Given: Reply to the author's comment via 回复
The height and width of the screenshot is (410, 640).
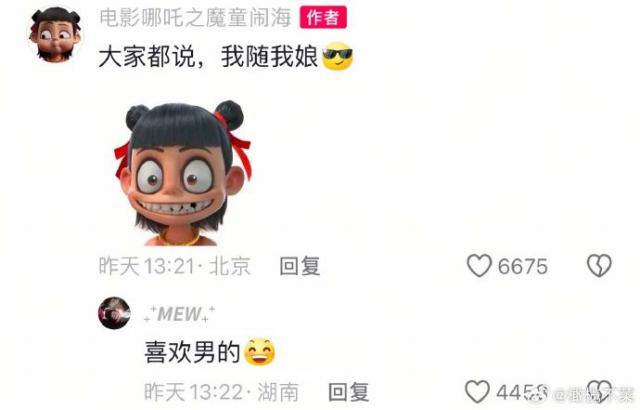Looking at the screenshot, I should click(x=300, y=266).
